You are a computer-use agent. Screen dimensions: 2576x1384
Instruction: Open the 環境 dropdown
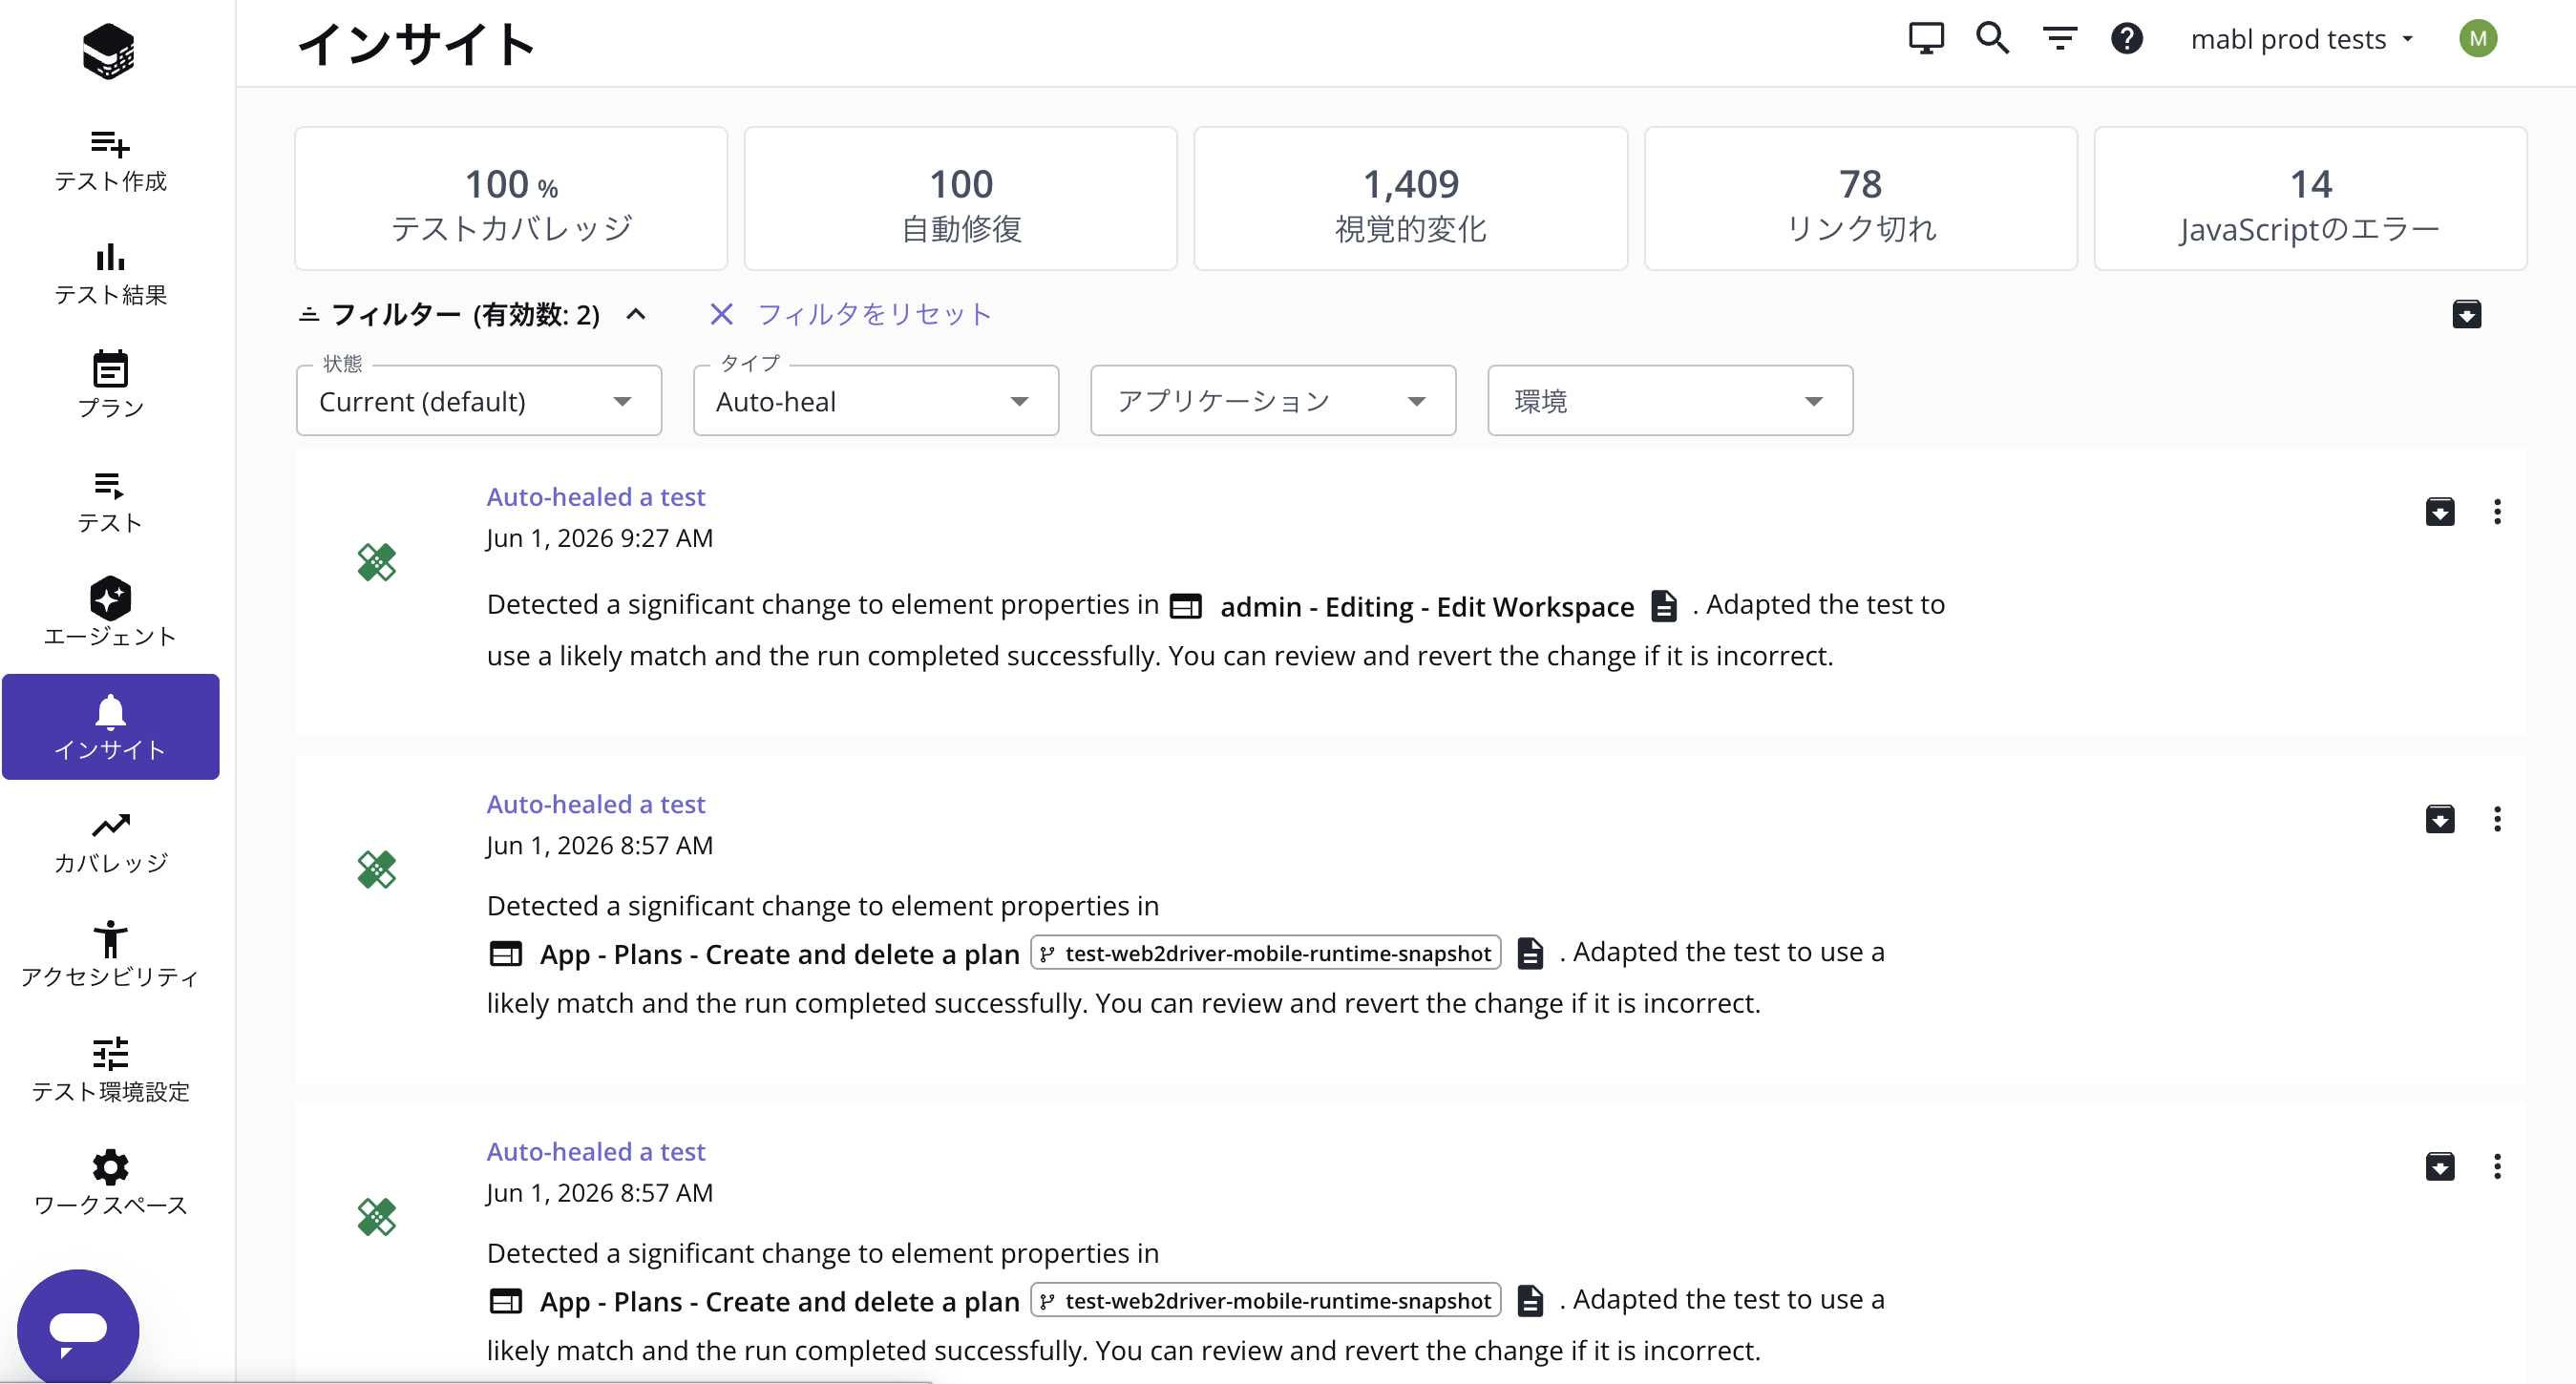click(1670, 401)
